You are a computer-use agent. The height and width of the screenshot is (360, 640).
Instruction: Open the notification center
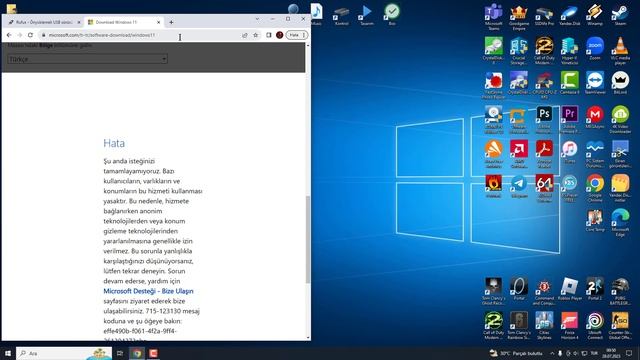[629, 353]
